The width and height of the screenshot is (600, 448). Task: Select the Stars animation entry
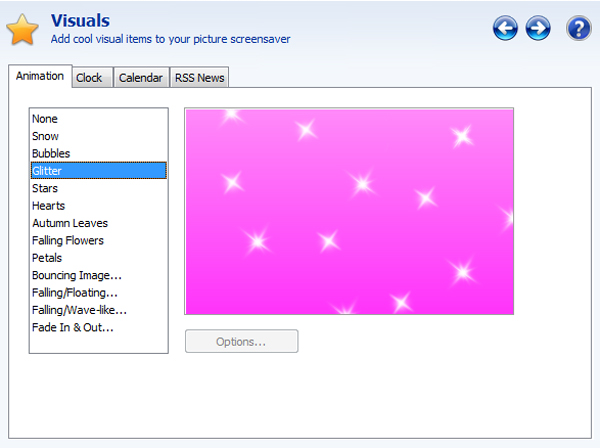pos(45,189)
